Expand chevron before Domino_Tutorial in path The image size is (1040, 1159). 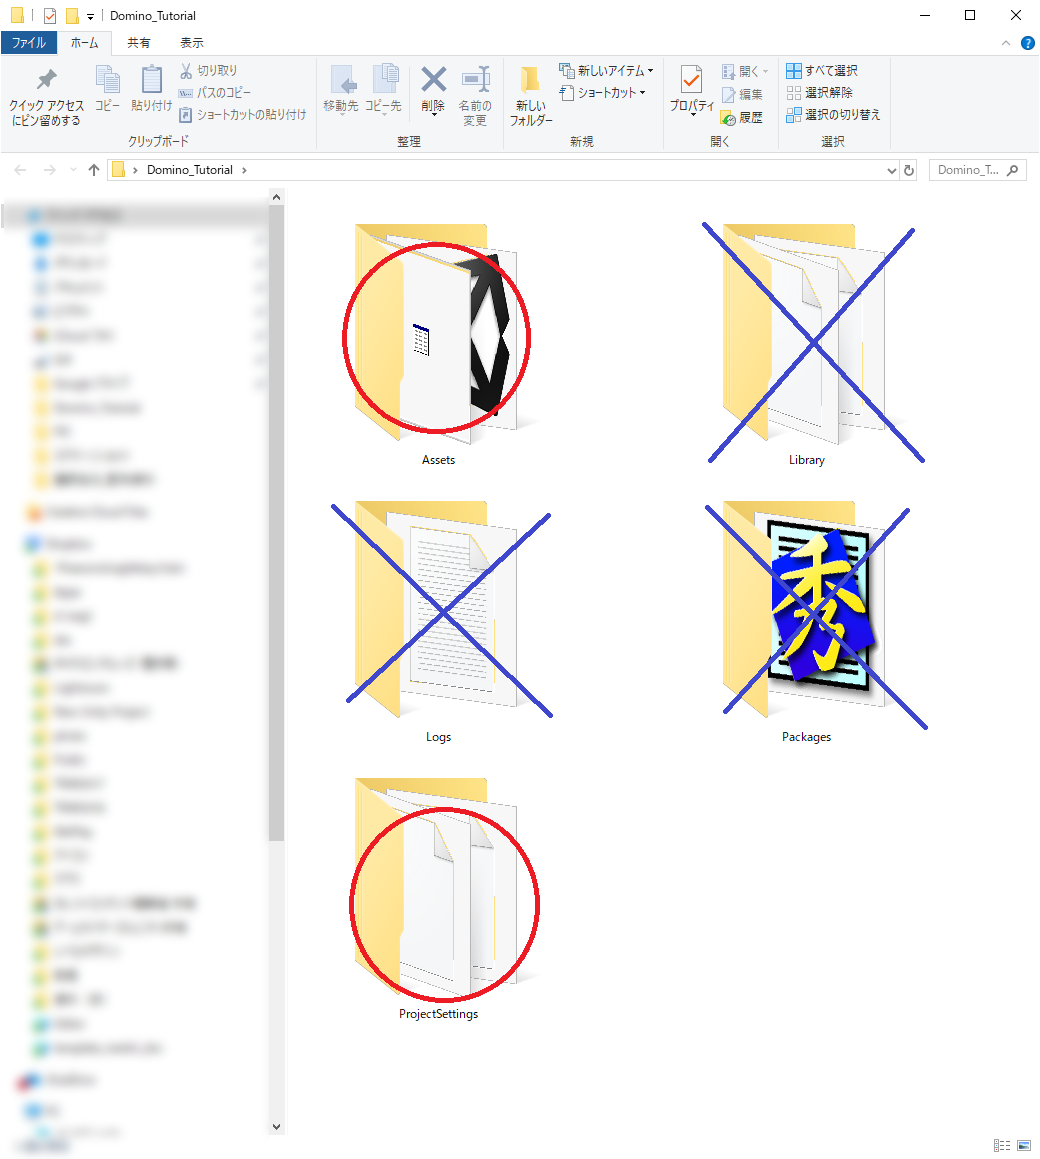[x=135, y=170]
